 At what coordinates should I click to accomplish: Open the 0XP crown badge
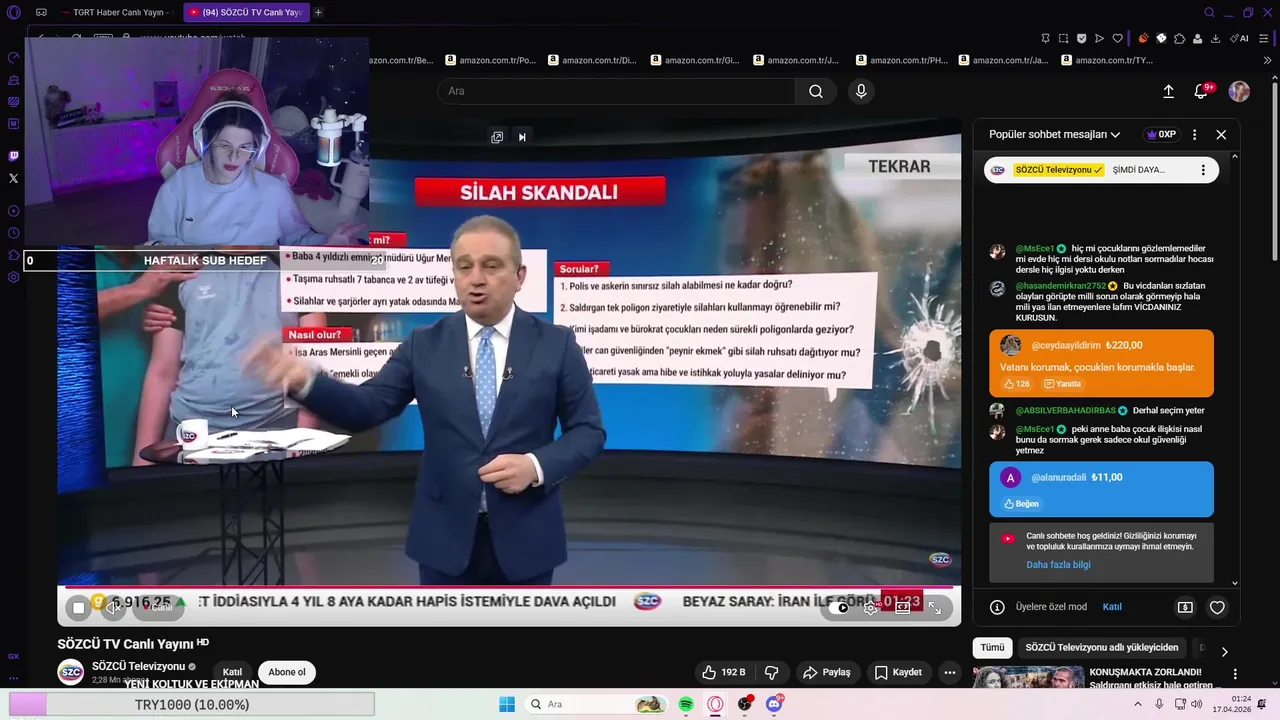click(x=1161, y=134)
